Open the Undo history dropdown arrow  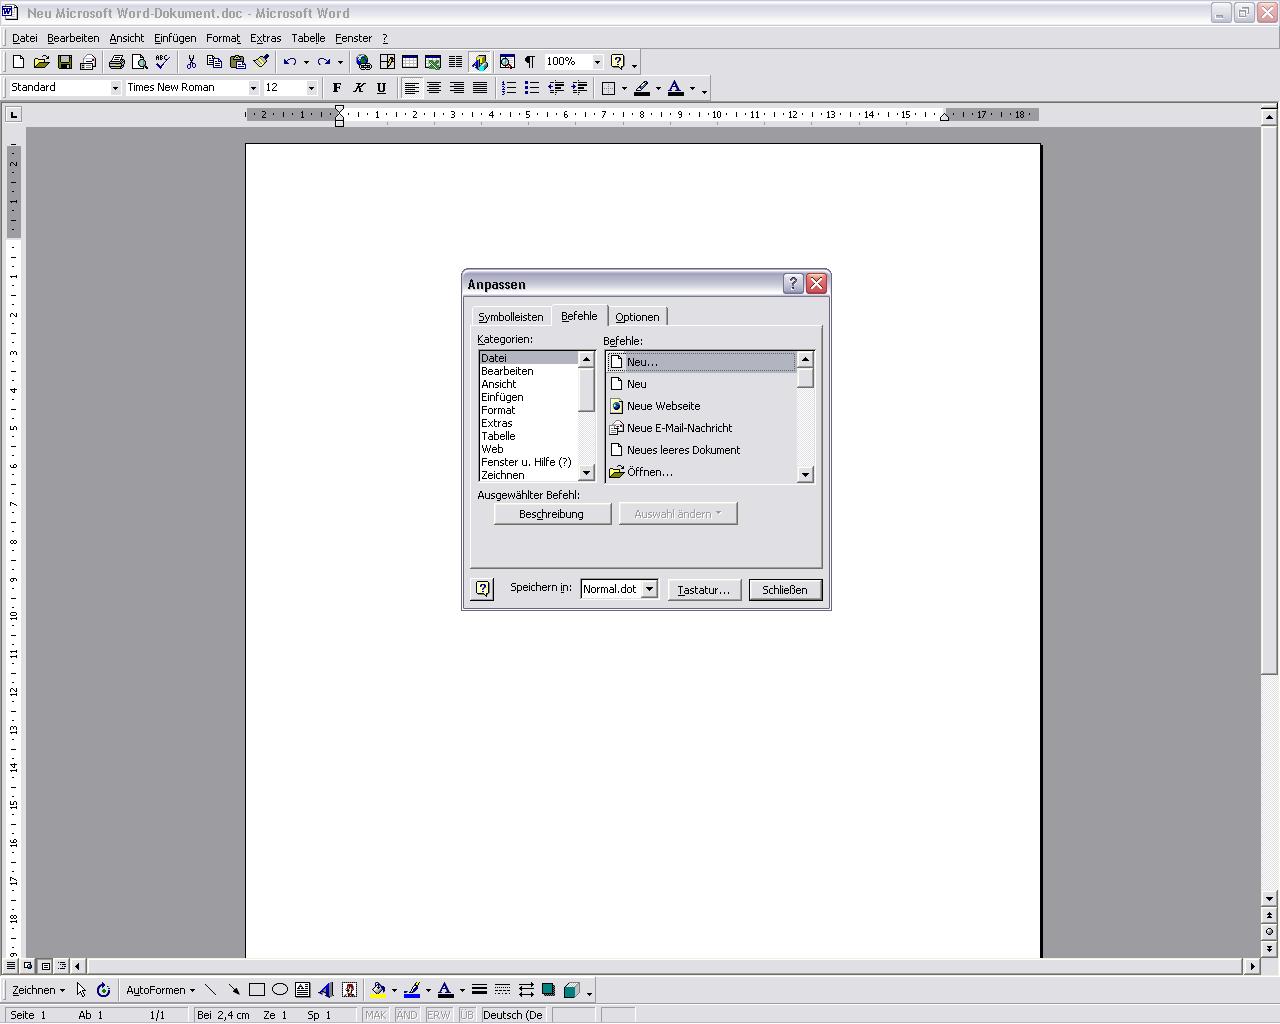(306, 62)
